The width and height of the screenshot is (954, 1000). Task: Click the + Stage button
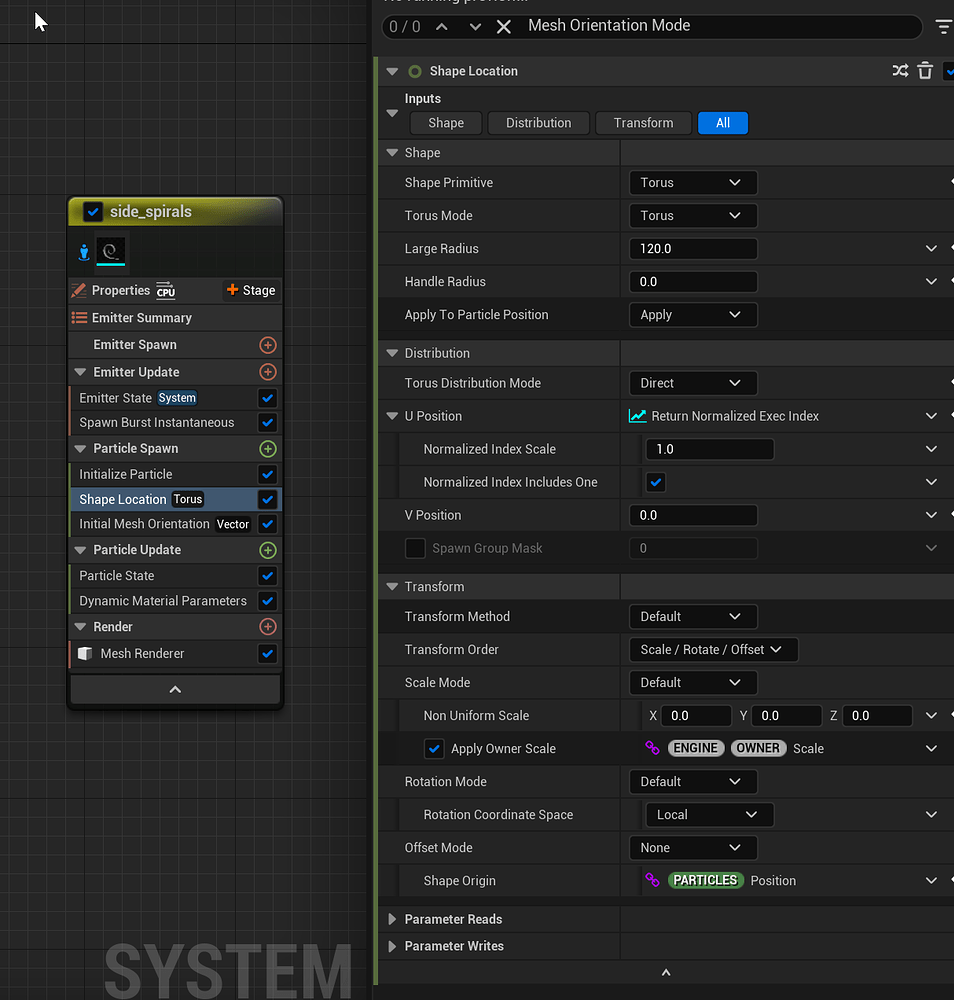(x=250, y=290)
